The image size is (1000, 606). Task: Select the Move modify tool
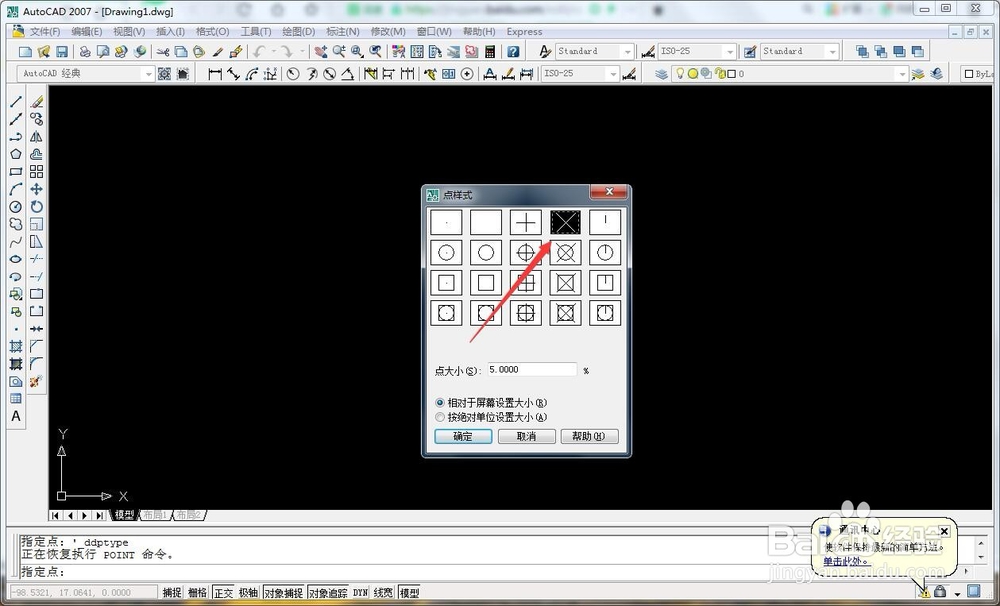[36, 189]
